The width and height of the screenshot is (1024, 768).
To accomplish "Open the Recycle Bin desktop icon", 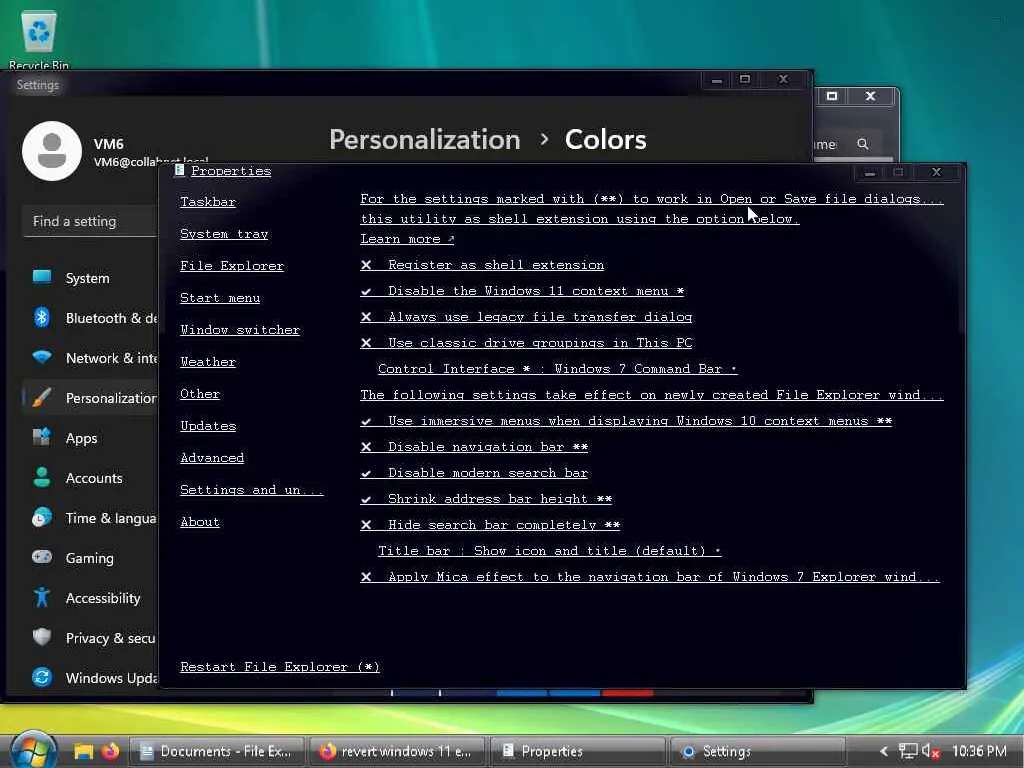I will tap(39, 39).
